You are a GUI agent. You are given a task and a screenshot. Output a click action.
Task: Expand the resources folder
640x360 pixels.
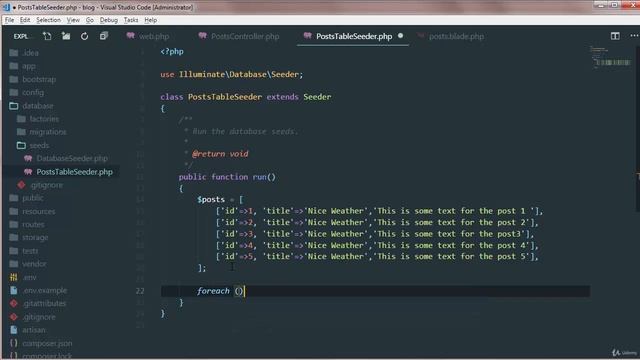click(x=38, y=211)
